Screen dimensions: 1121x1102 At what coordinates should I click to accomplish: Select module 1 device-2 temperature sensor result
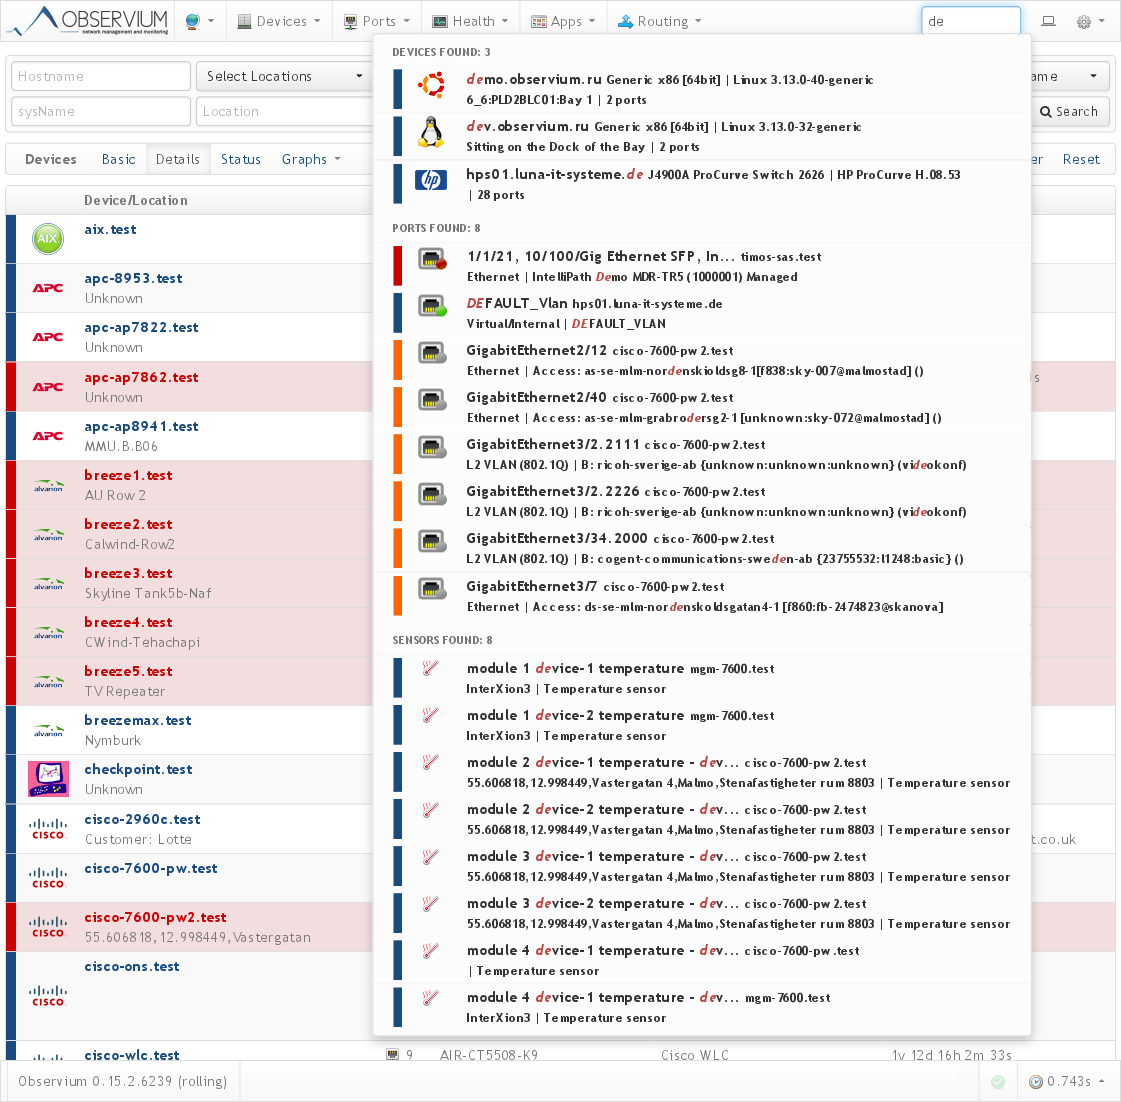[702, 725]
